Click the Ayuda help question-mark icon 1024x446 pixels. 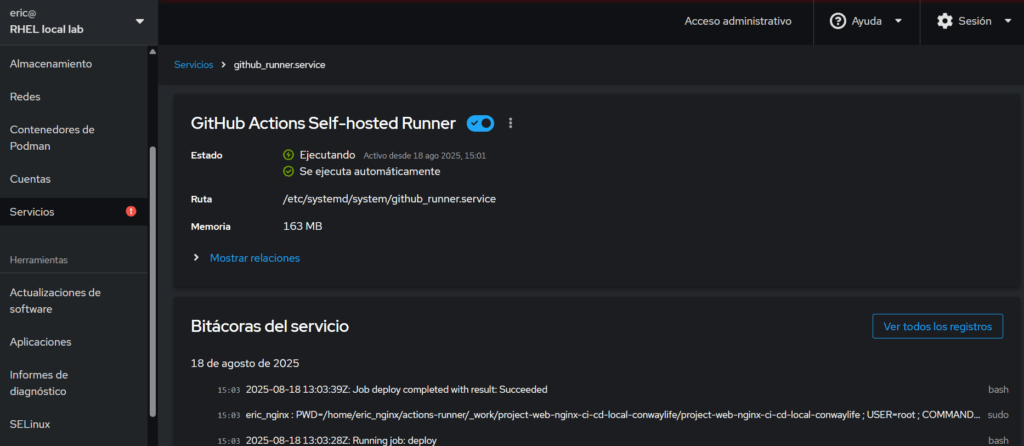[838, 21]
